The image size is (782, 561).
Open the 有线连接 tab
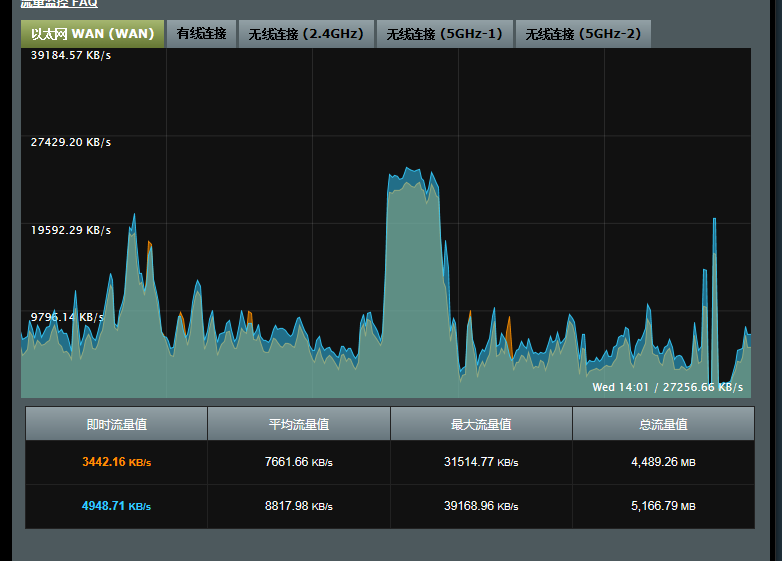click(x=201, y=34)
